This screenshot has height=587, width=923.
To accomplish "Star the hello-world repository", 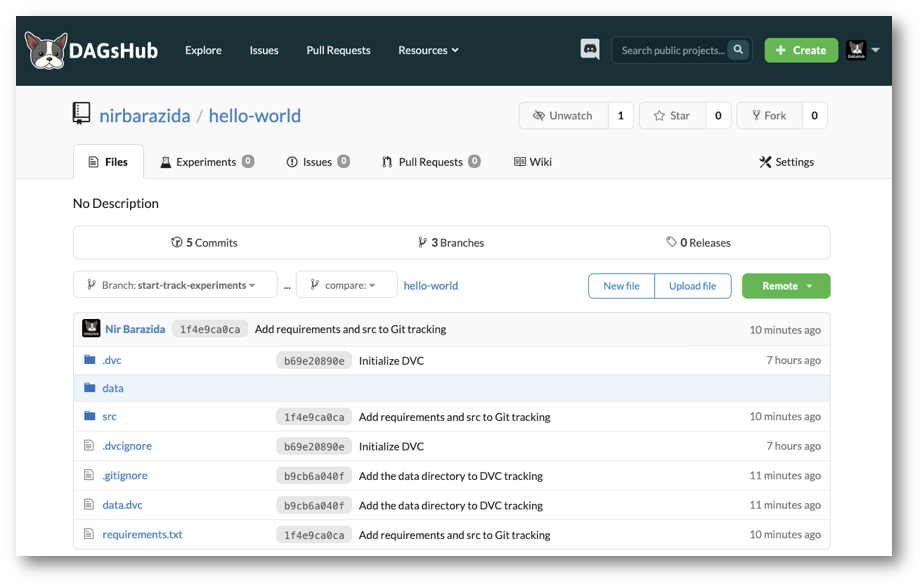I will (x=672, y=116).
